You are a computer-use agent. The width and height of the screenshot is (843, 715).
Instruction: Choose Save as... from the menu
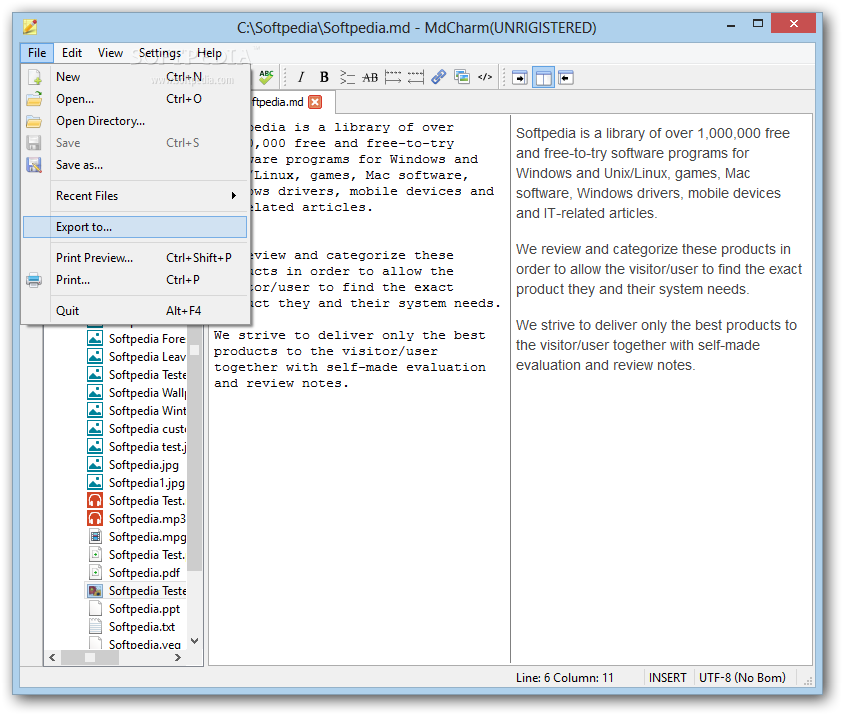(x=135, y=165)
